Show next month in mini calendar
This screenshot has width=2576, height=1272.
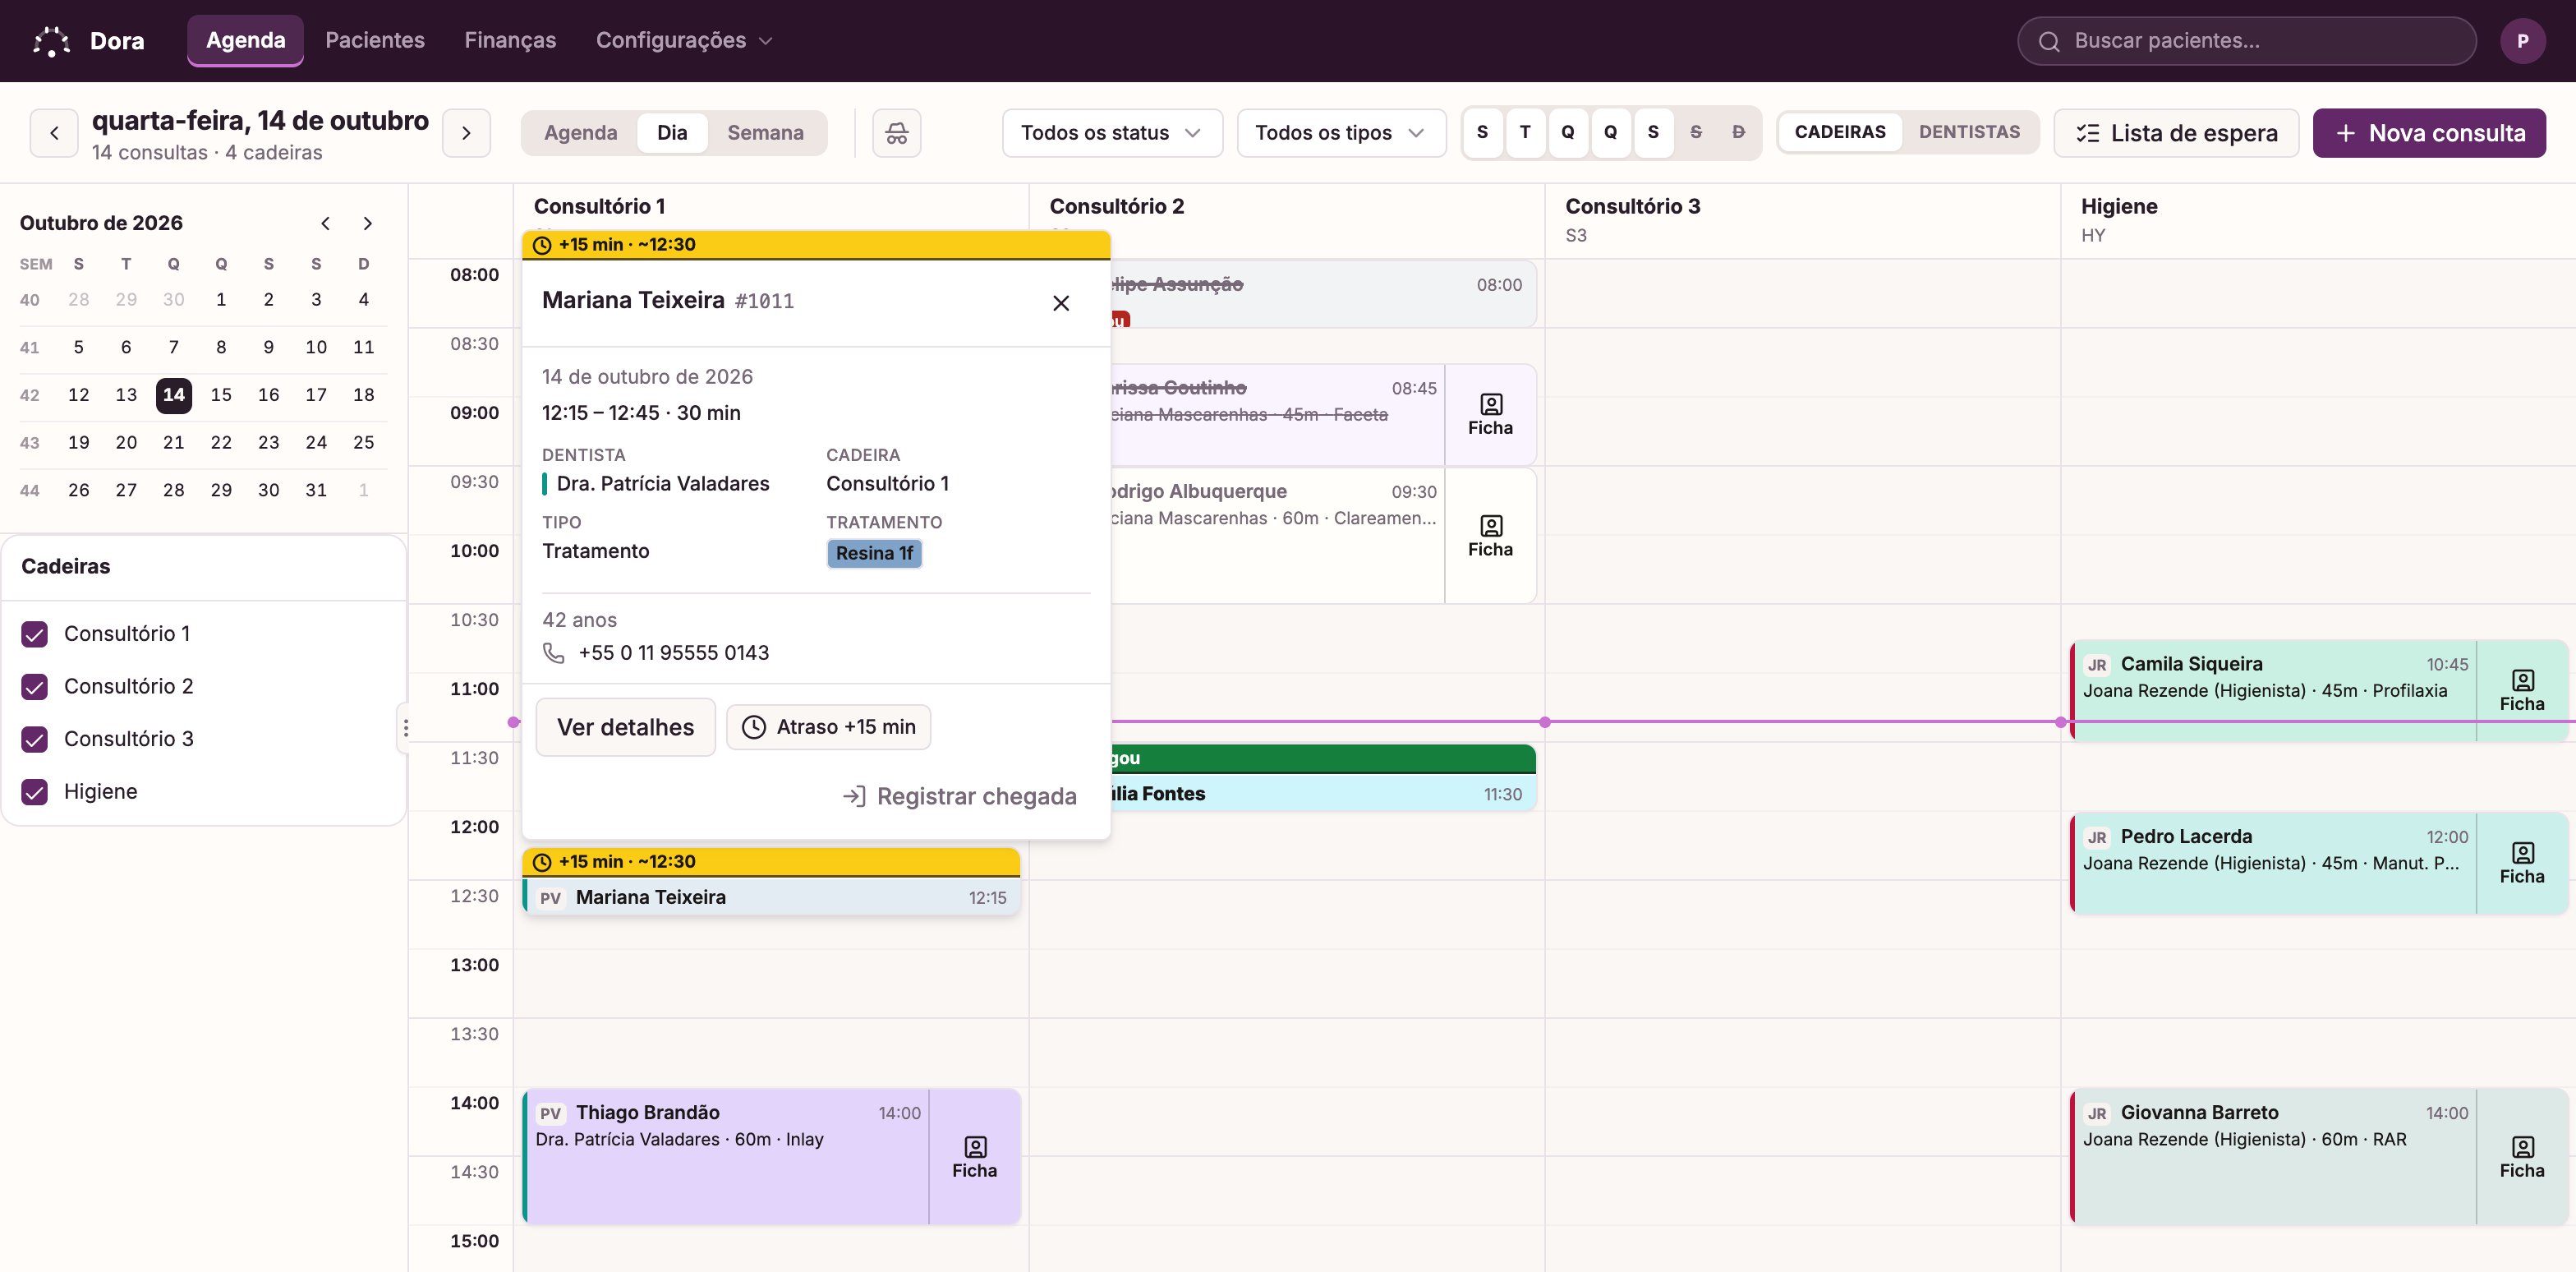[x=367, y=223]
